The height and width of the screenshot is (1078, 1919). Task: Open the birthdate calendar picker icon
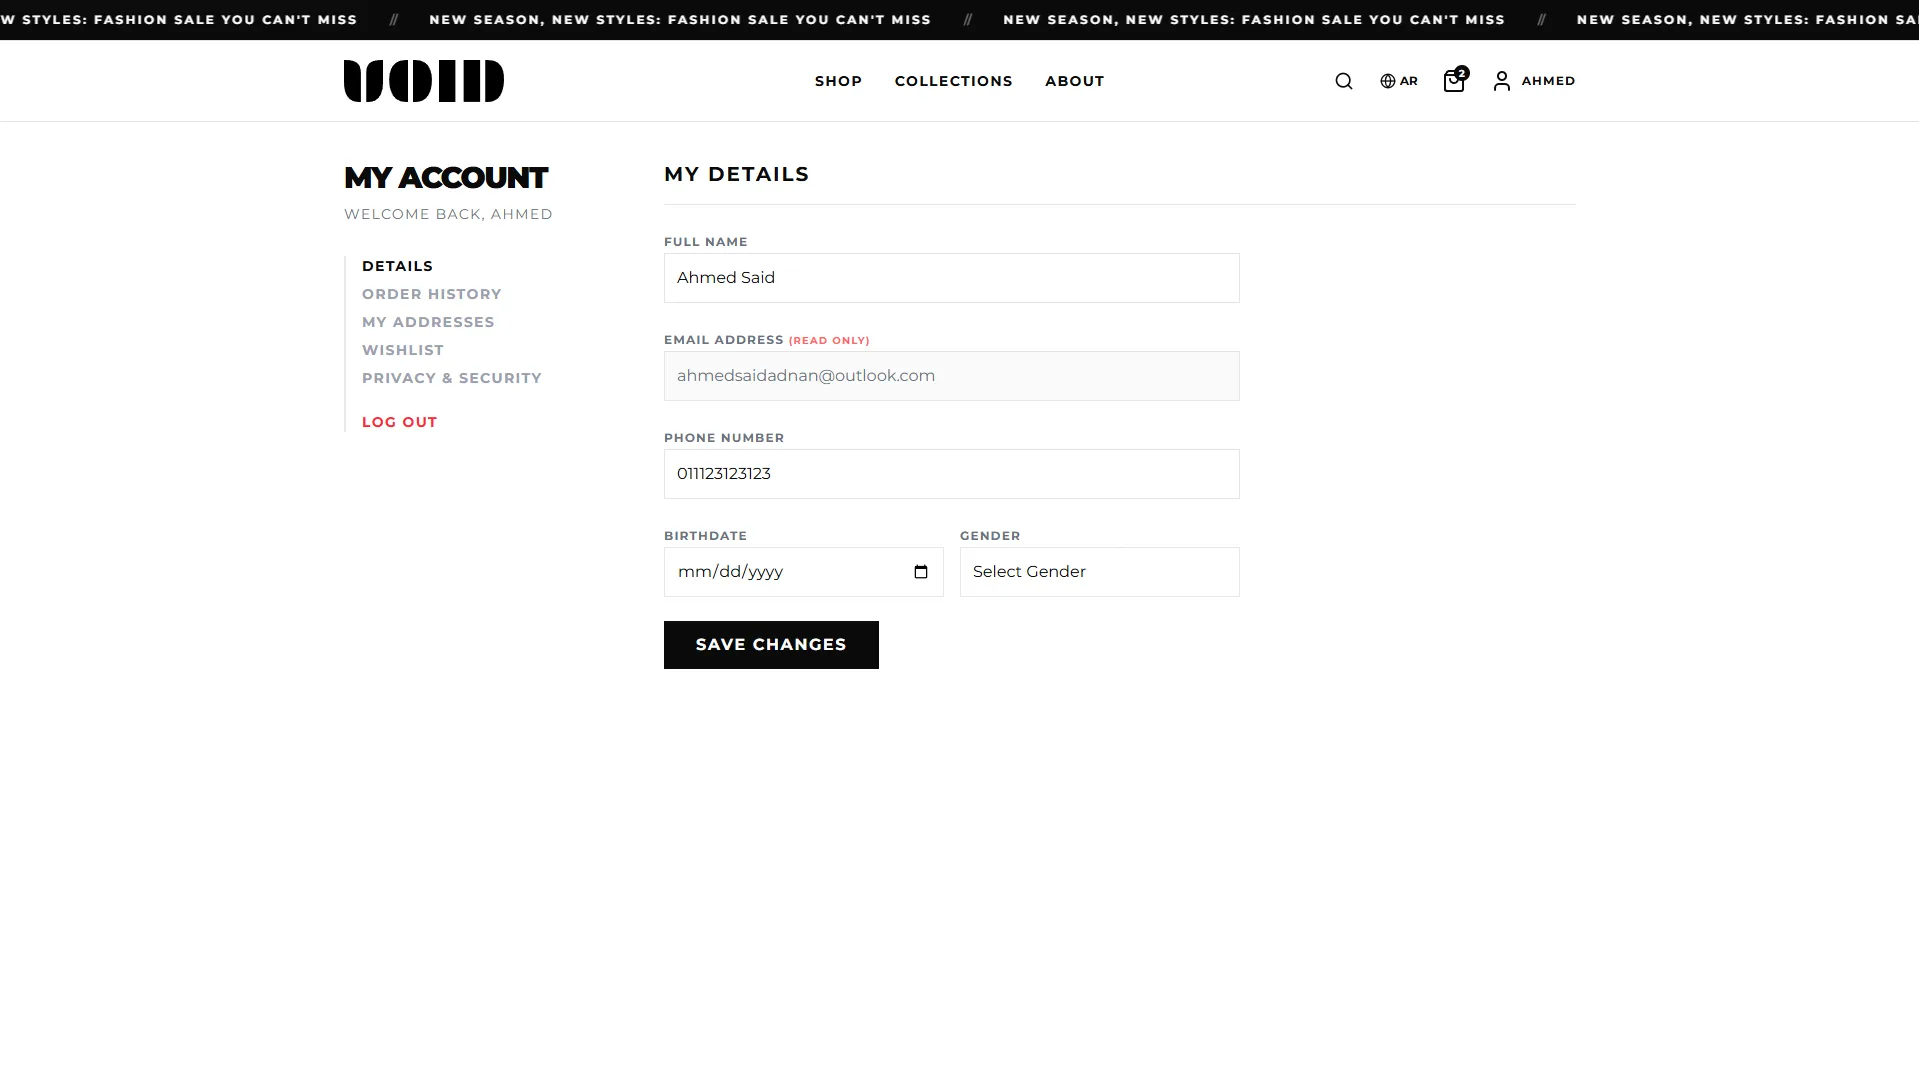921,572
